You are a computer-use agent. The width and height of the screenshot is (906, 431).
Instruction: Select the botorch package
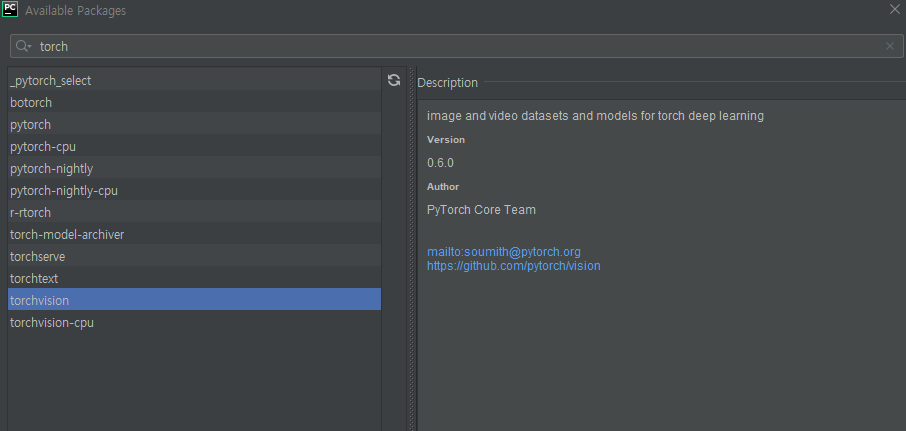194,103
